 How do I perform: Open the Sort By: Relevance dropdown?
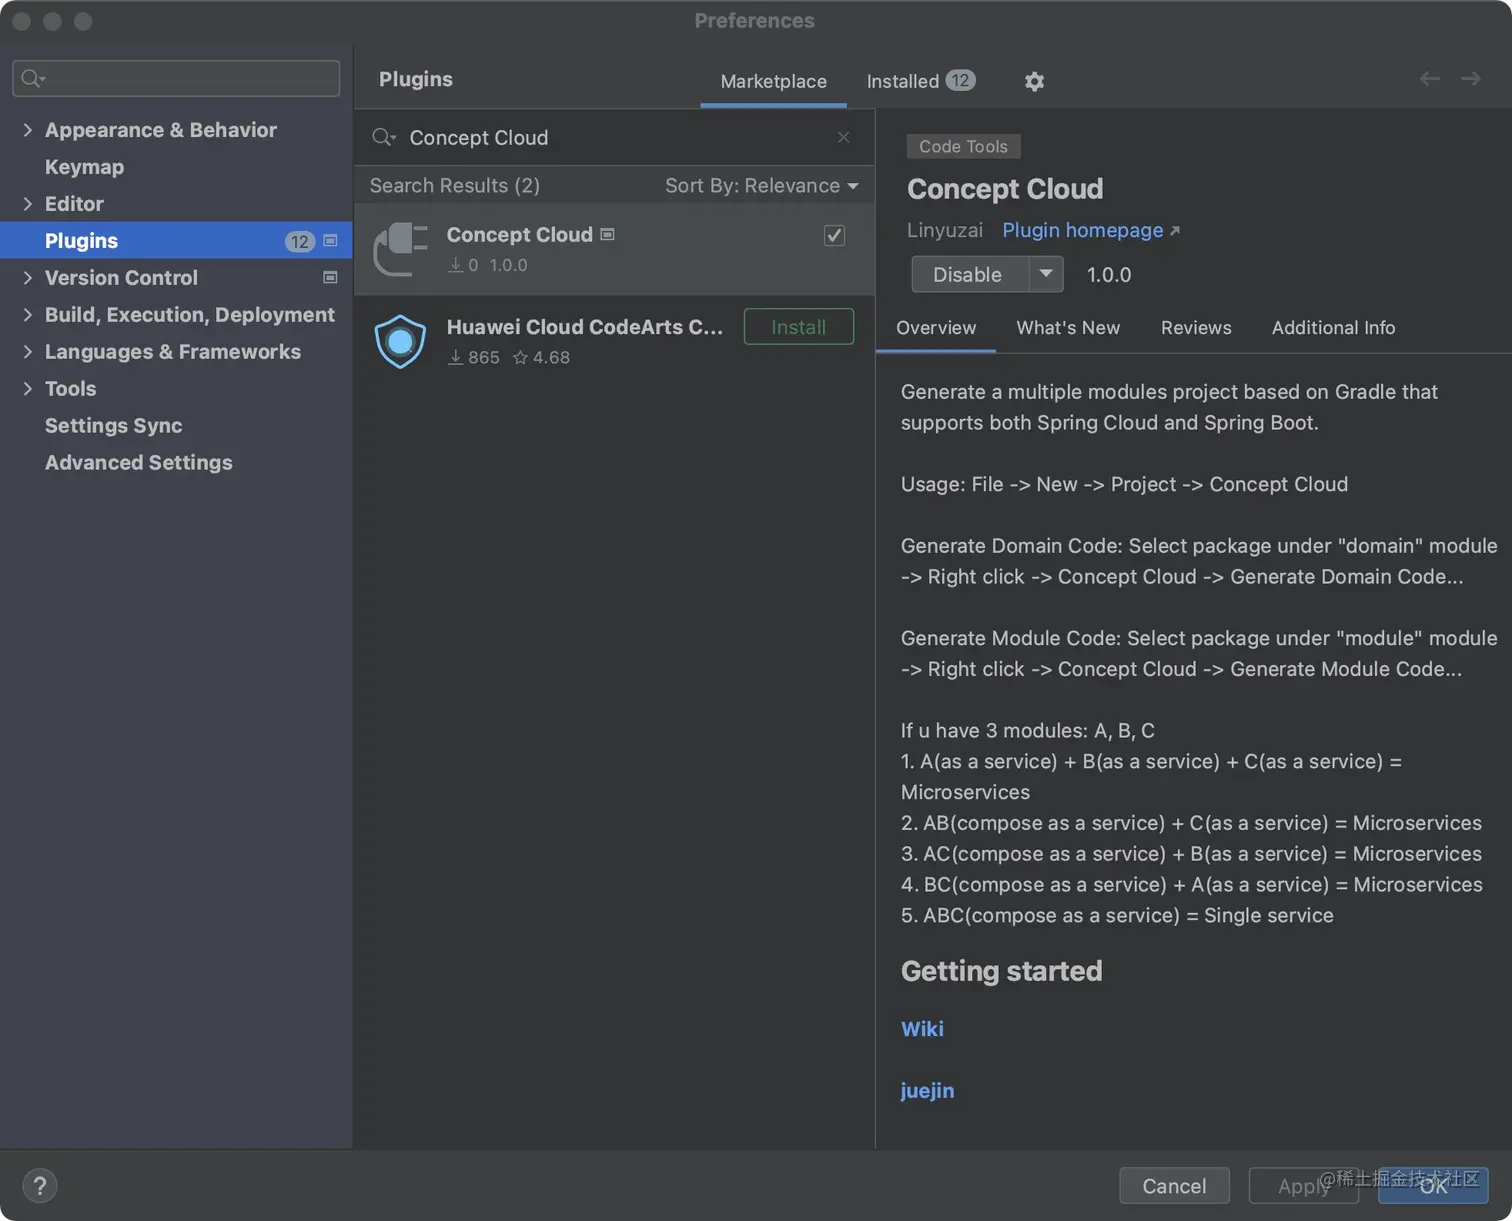(762, 186)
